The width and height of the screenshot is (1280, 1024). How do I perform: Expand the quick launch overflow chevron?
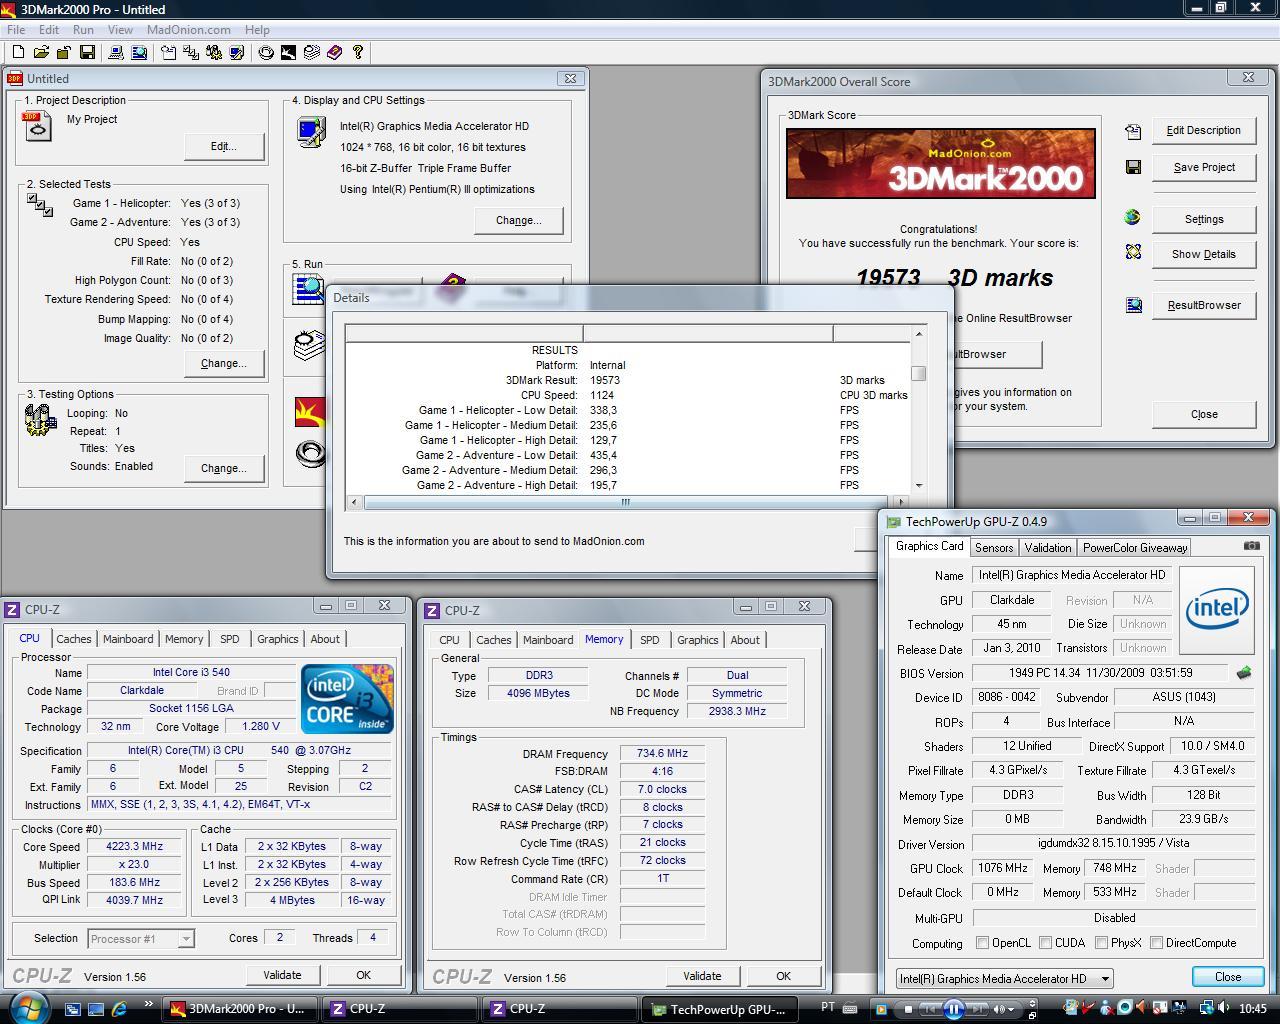coord(149,1005)
